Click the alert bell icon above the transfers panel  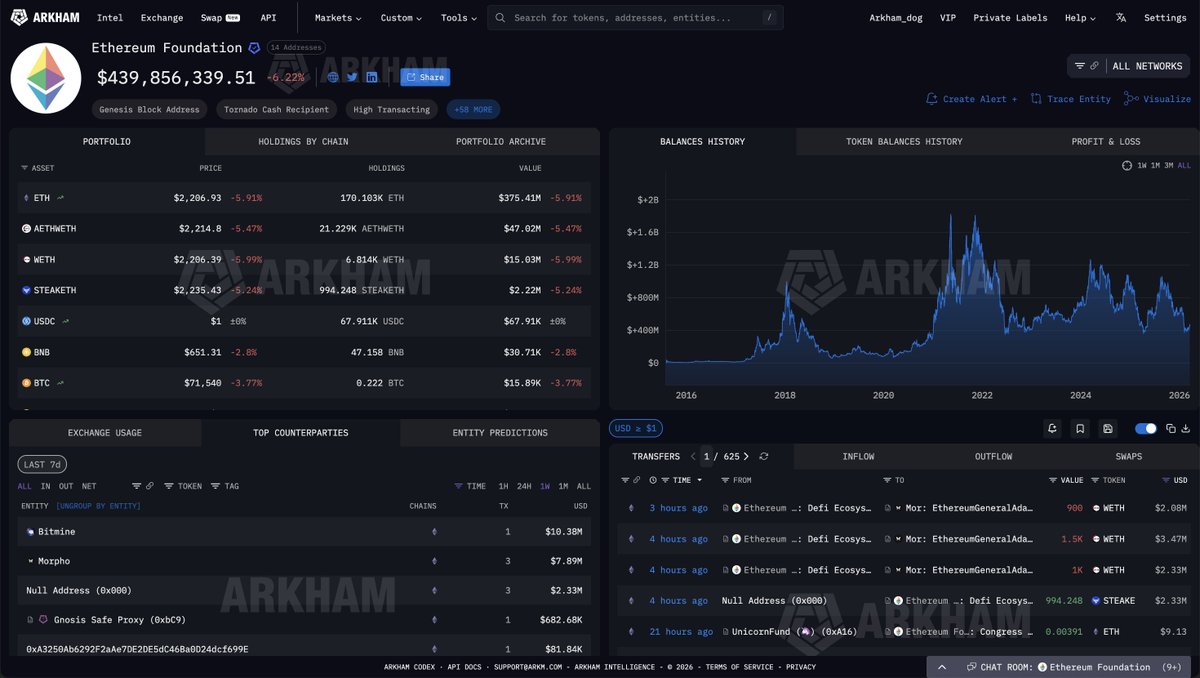point(1052,428)
